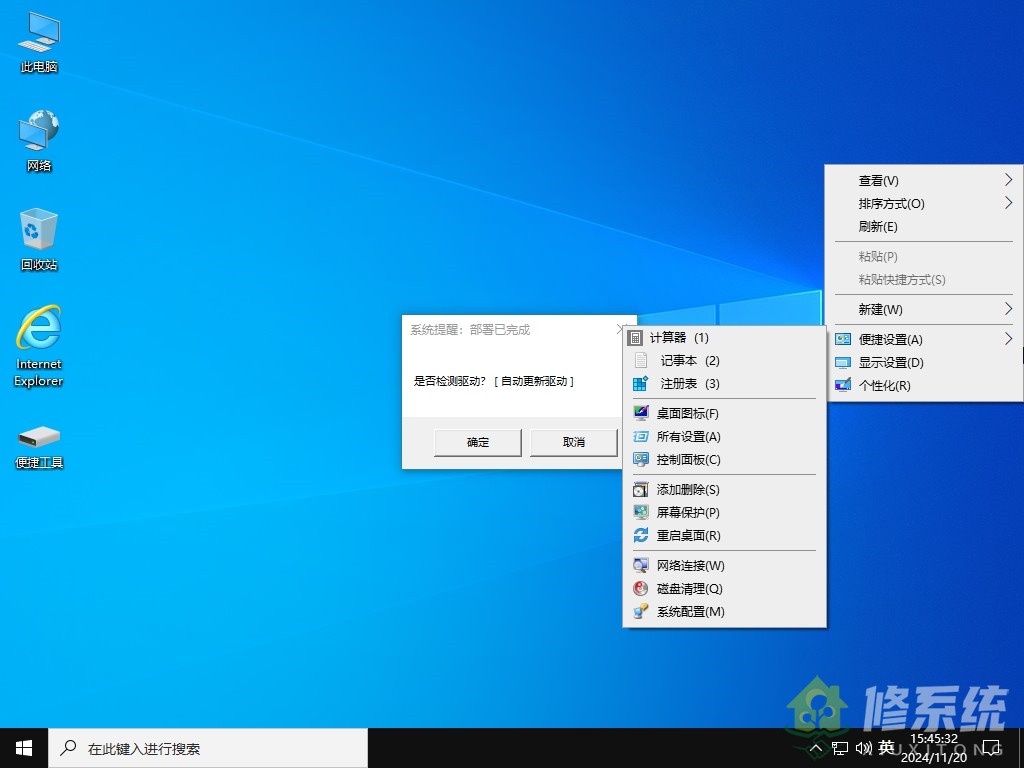Screen dimensions: 1024x768
Task: Select the 回收站 recycle bin icon
Action: coord(39,240)
